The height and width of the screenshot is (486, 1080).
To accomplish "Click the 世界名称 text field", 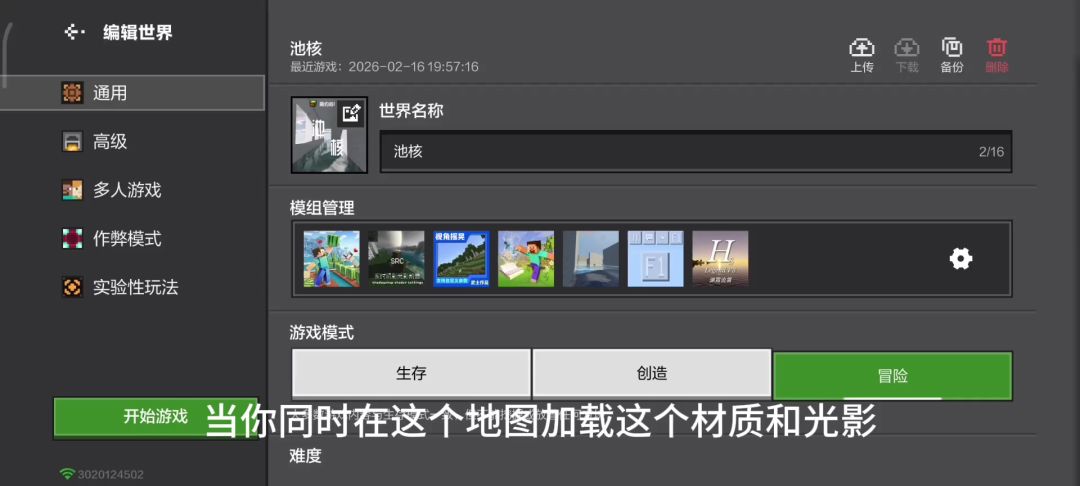I will [680, 152].
